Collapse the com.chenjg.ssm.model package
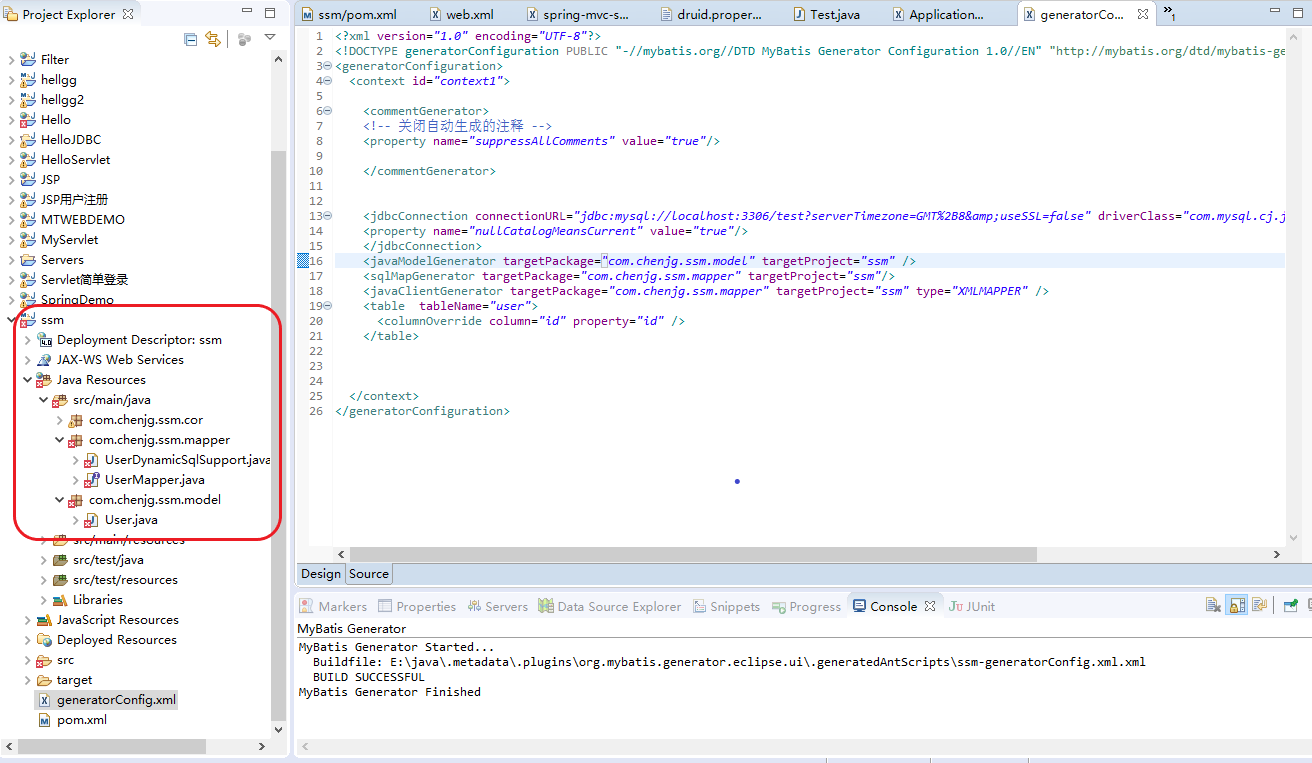The width and height of the screenshot is (1312, 763). 59,500
